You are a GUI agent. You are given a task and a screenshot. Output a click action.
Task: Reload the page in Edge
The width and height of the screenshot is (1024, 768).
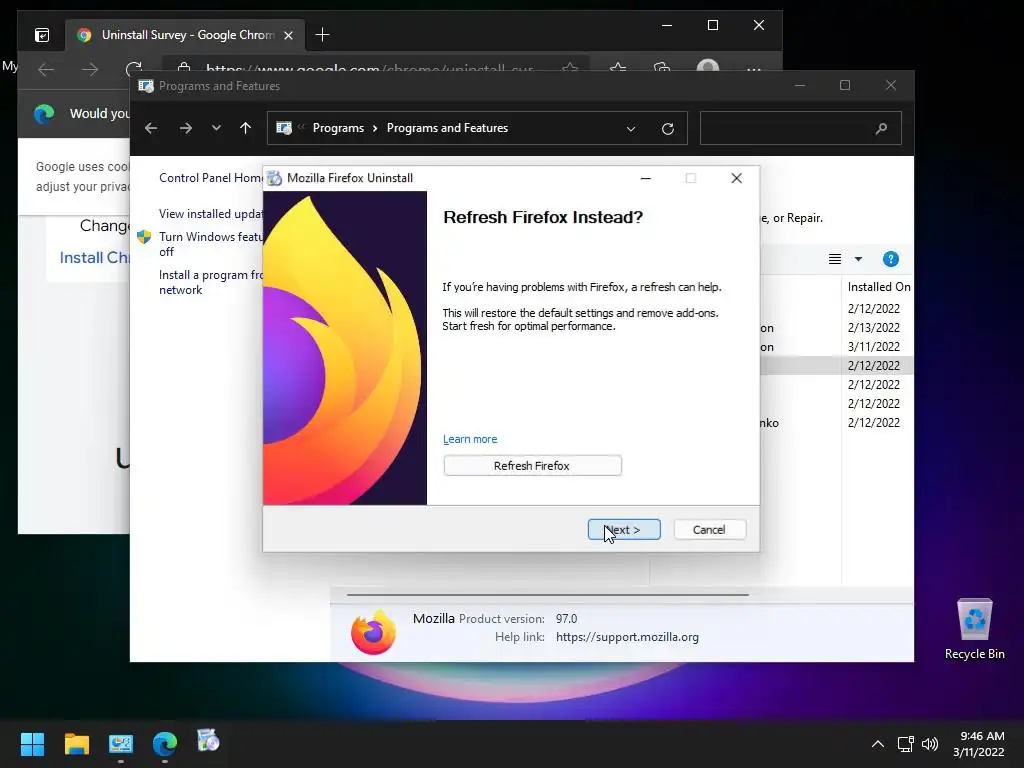134,69
